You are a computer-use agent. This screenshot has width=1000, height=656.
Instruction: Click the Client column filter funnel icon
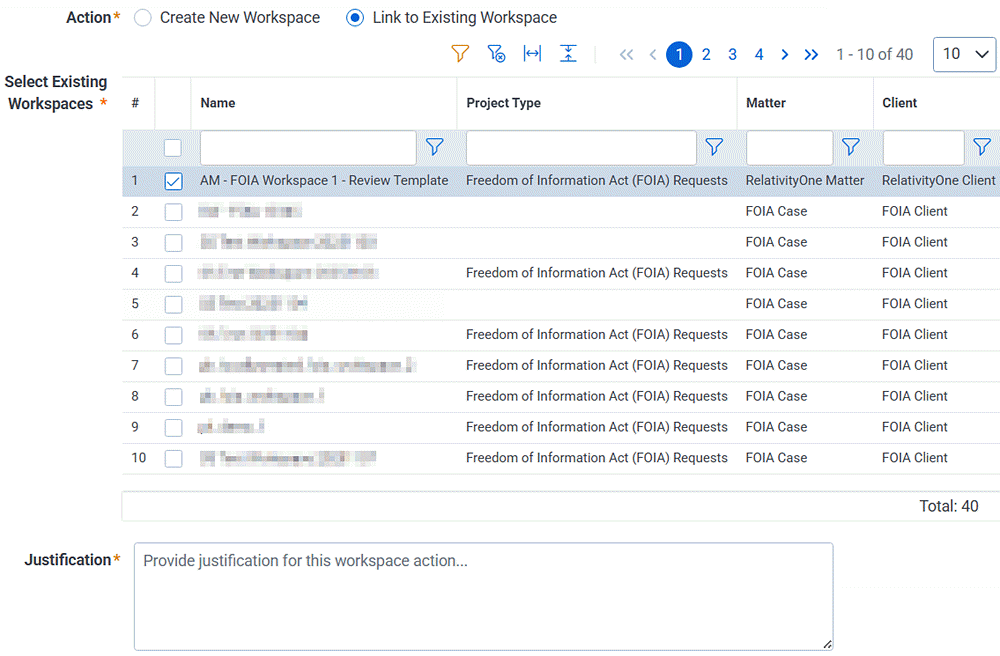coord(981,147)
